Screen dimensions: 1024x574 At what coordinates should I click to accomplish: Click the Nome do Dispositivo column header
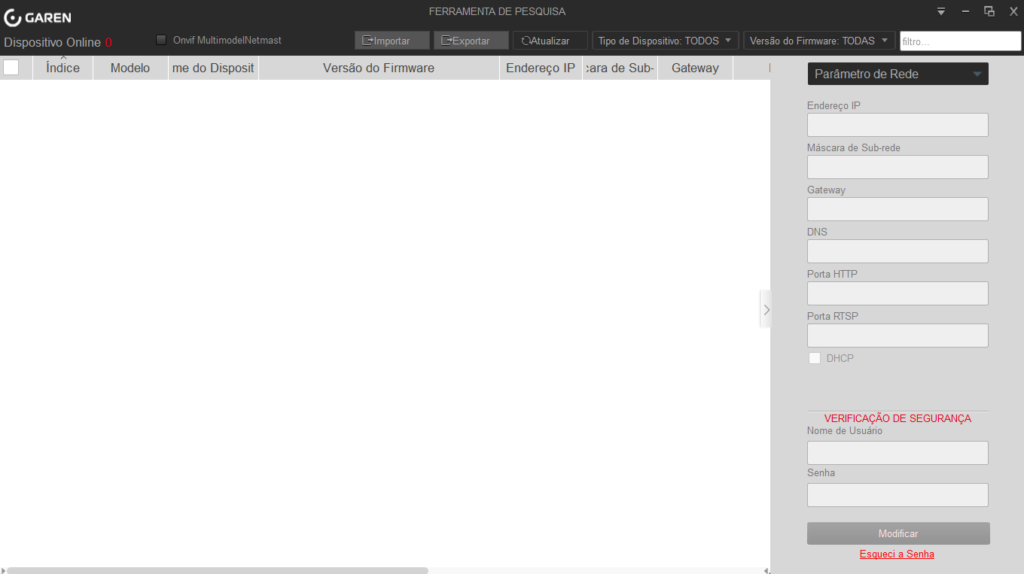pos(213,68)
